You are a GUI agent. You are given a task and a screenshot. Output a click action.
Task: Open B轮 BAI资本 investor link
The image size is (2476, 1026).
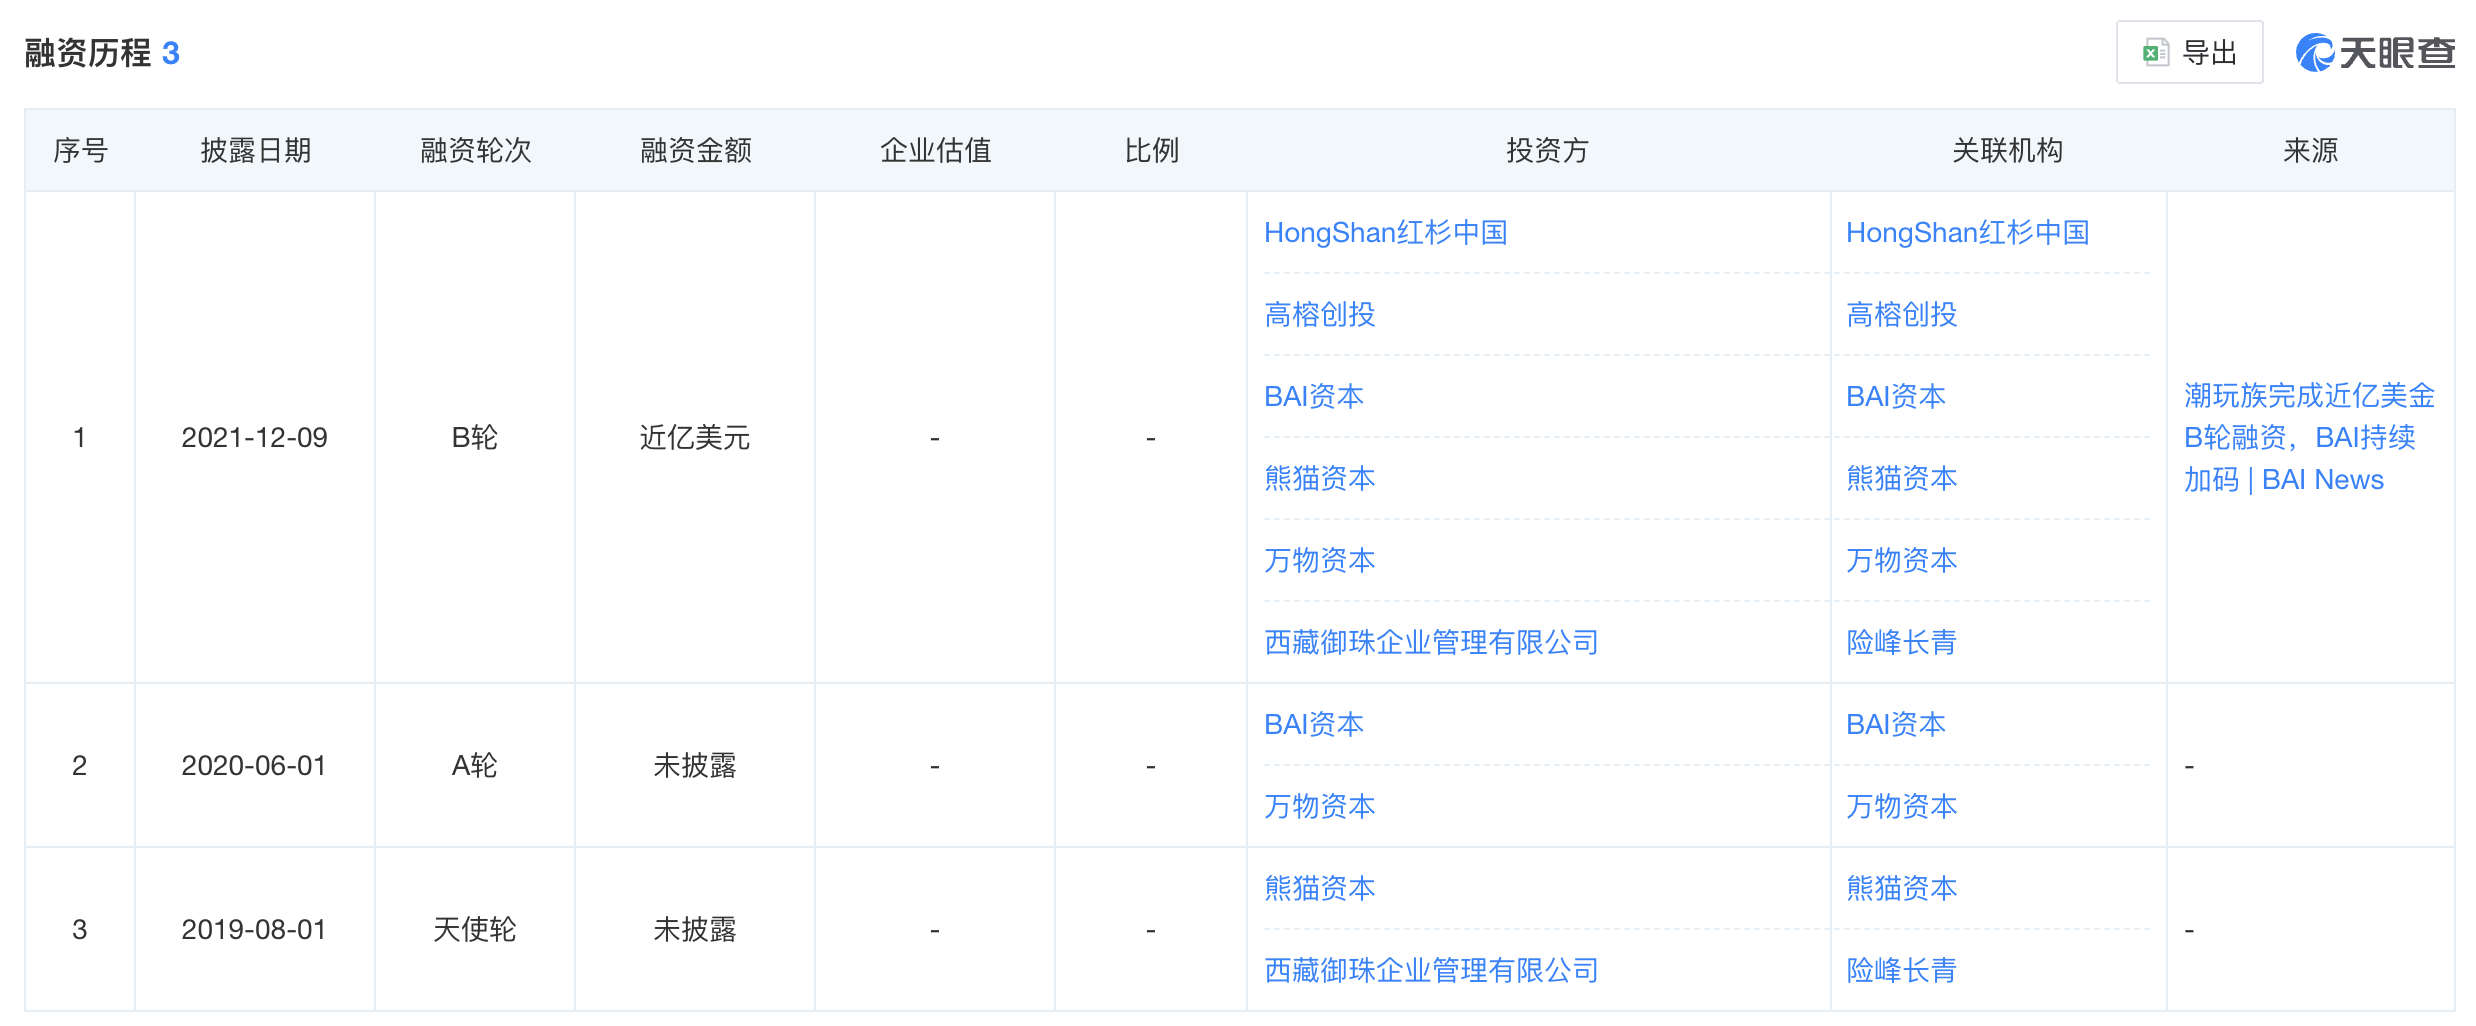coord(1313,397)
